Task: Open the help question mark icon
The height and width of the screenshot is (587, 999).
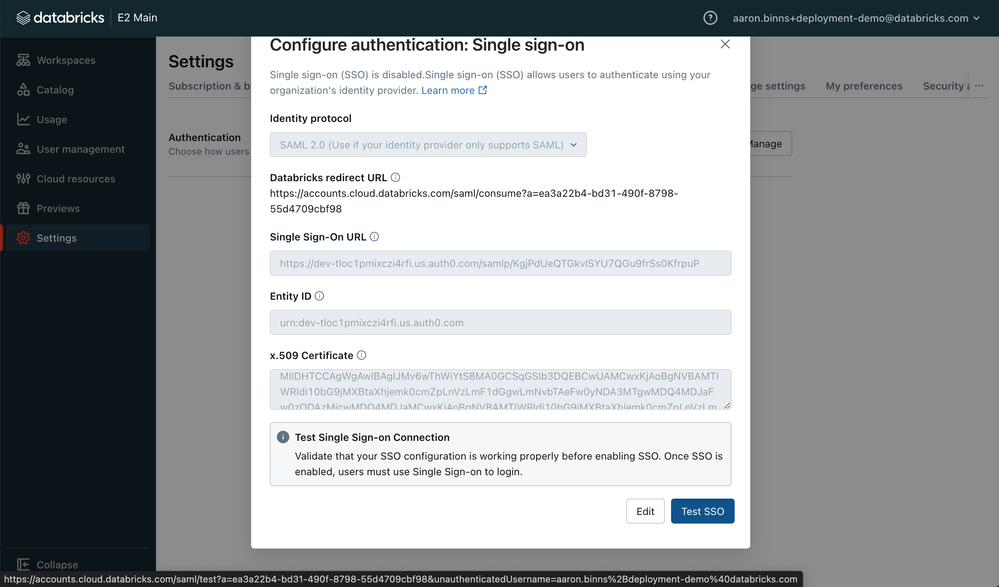Action: (710, 18)
